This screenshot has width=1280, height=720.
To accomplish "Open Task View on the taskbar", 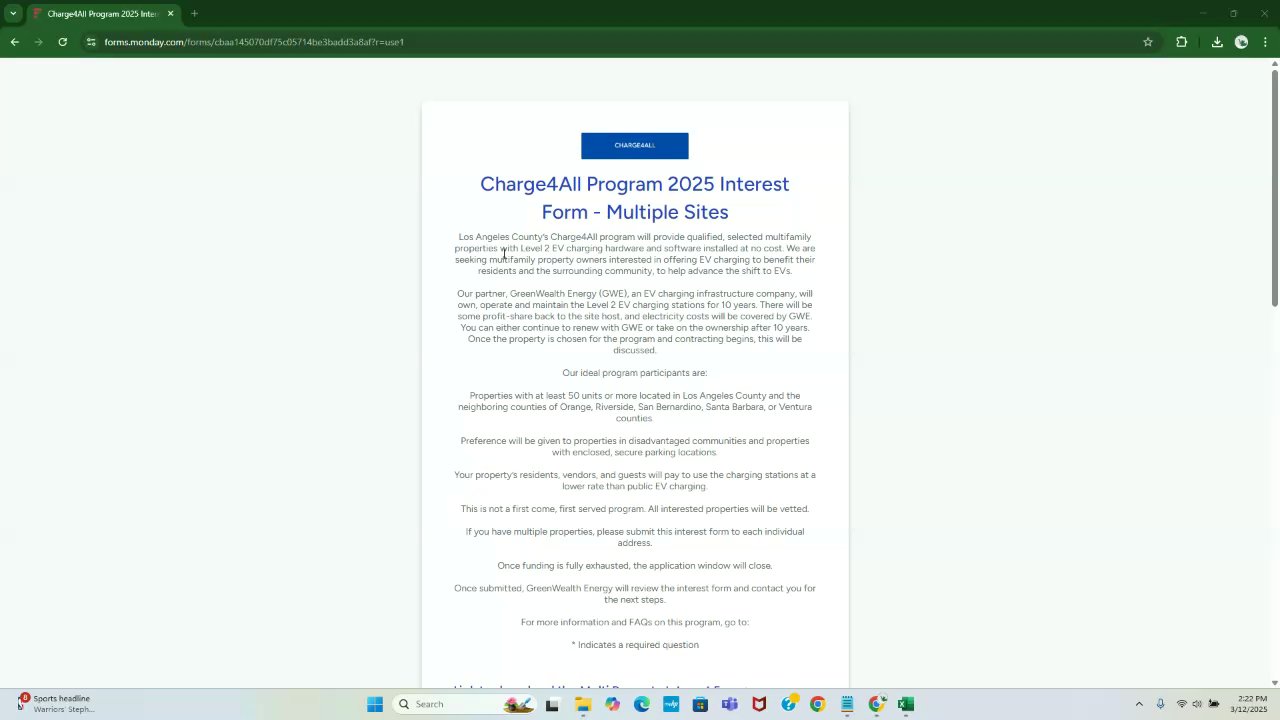I will (x=552, y=704).
